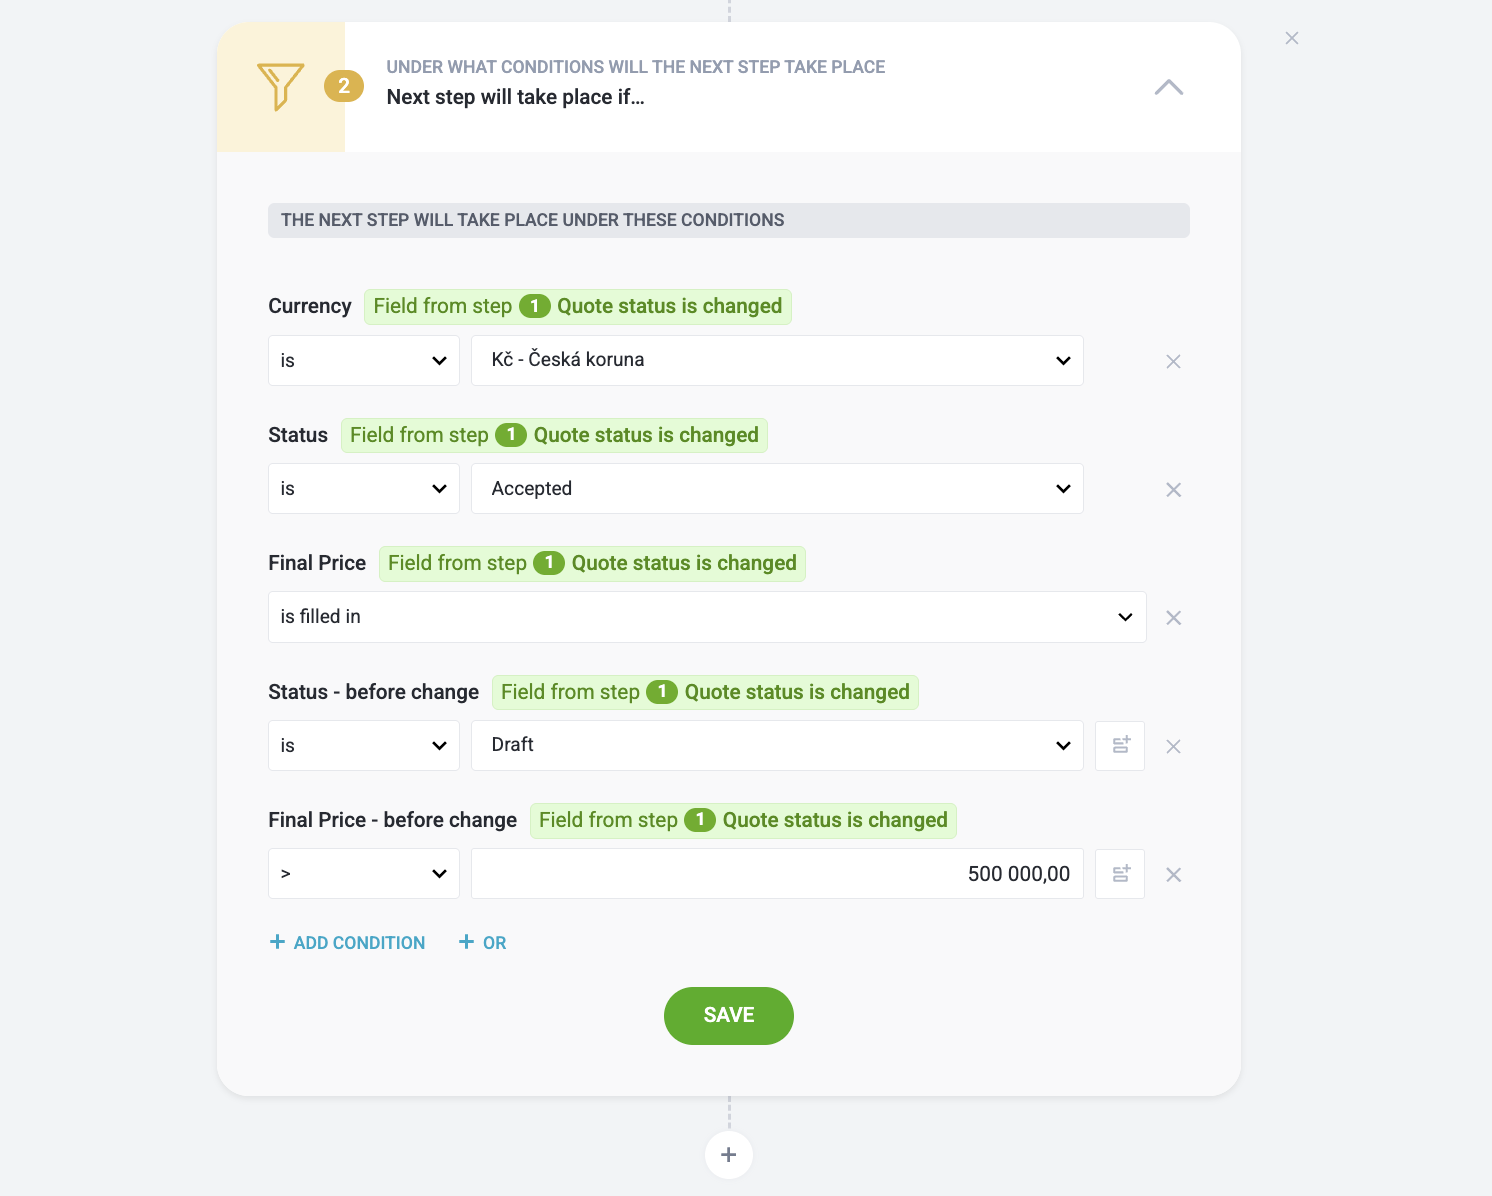Add a new step with the plus circle
Image resolution: width=1492 pixels, height=1196 pixels.
729,1155
